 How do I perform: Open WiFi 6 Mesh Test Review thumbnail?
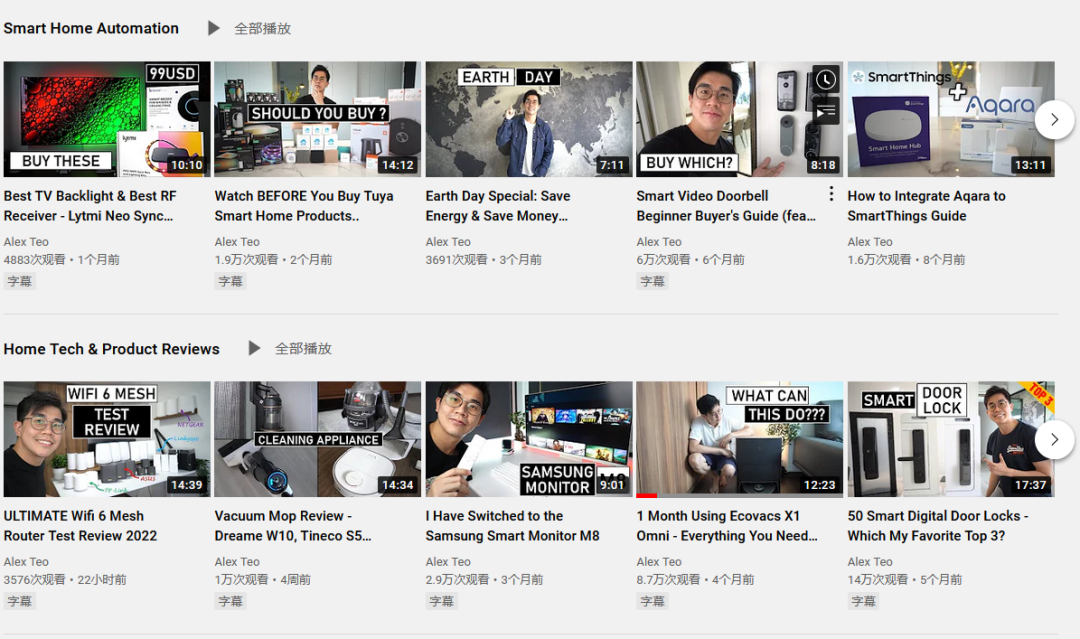coord(107,439)
